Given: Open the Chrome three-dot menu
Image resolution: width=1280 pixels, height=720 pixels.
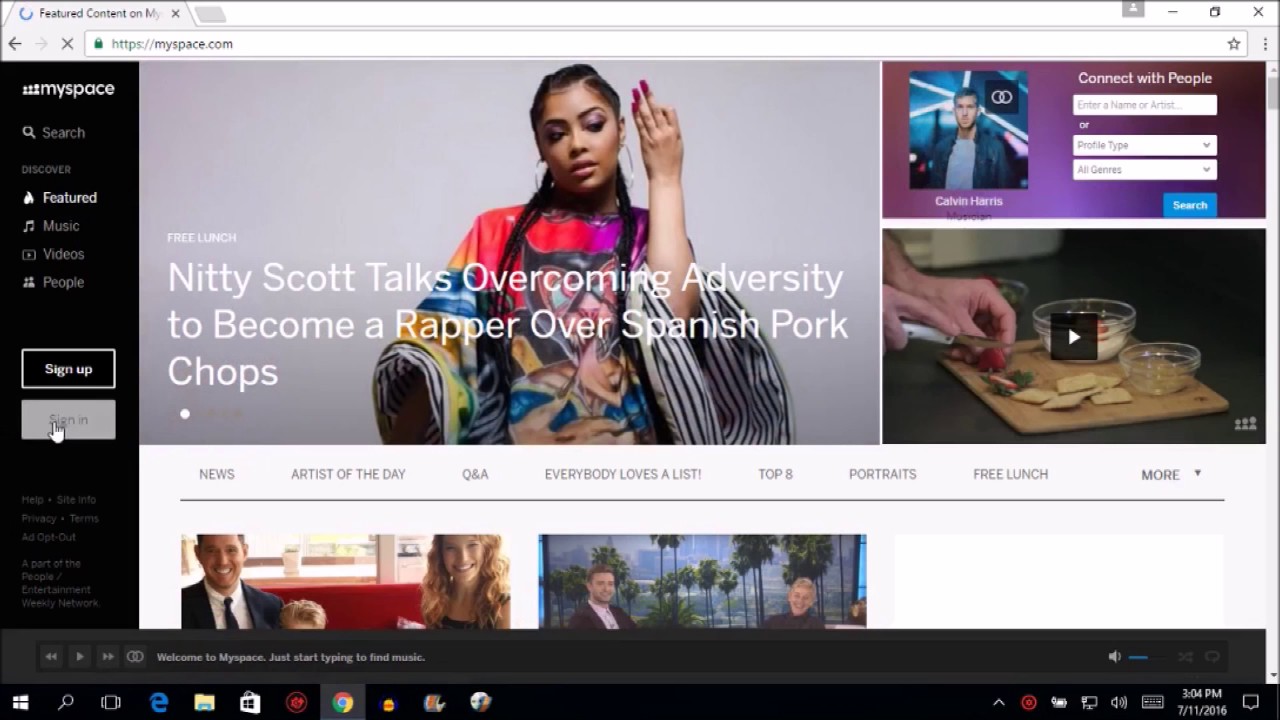Looking at the screenshot, I should click(x=1265, y=44).
